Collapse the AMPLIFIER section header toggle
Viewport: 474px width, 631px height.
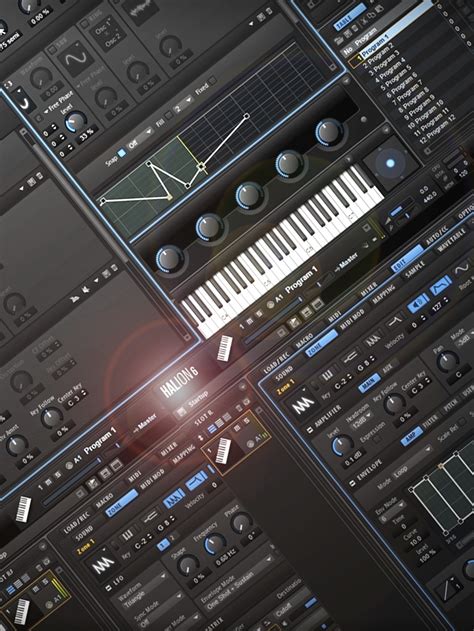click(310, 431)
